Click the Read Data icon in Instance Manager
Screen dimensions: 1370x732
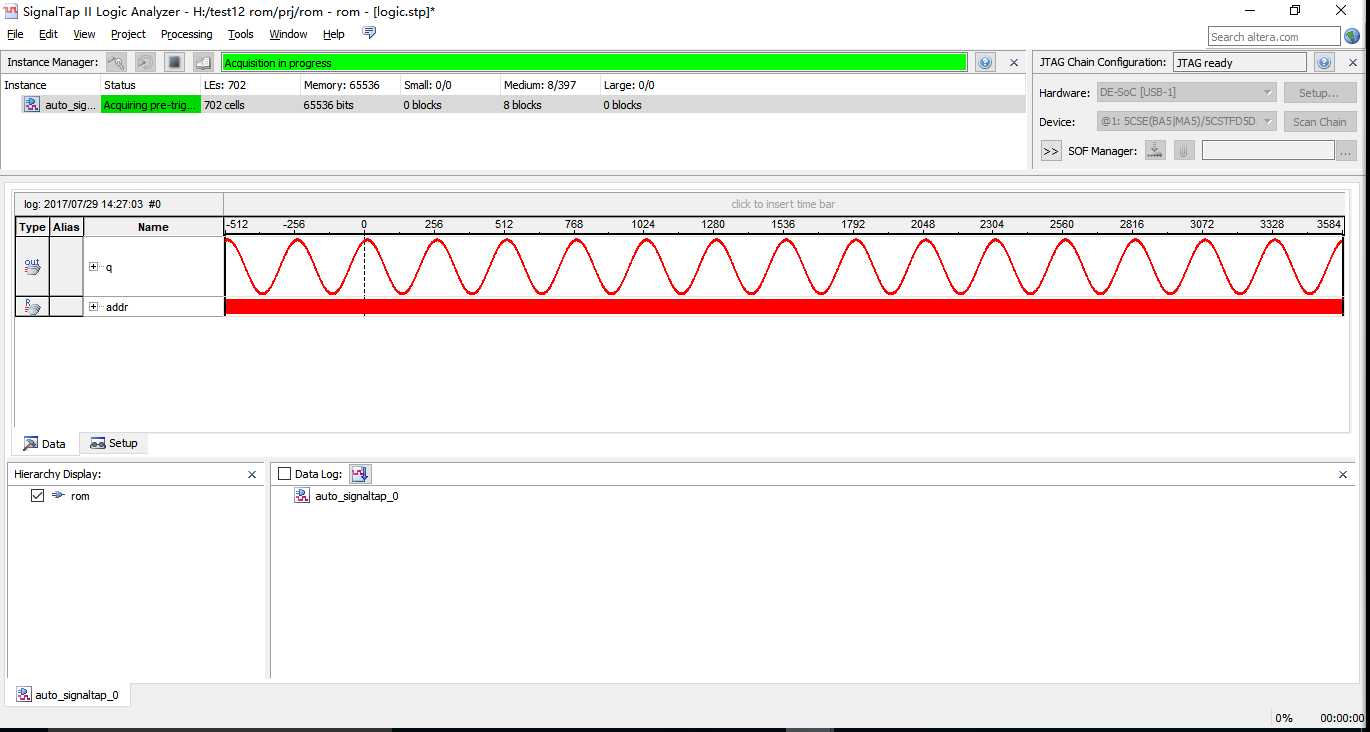pos(203,62)
